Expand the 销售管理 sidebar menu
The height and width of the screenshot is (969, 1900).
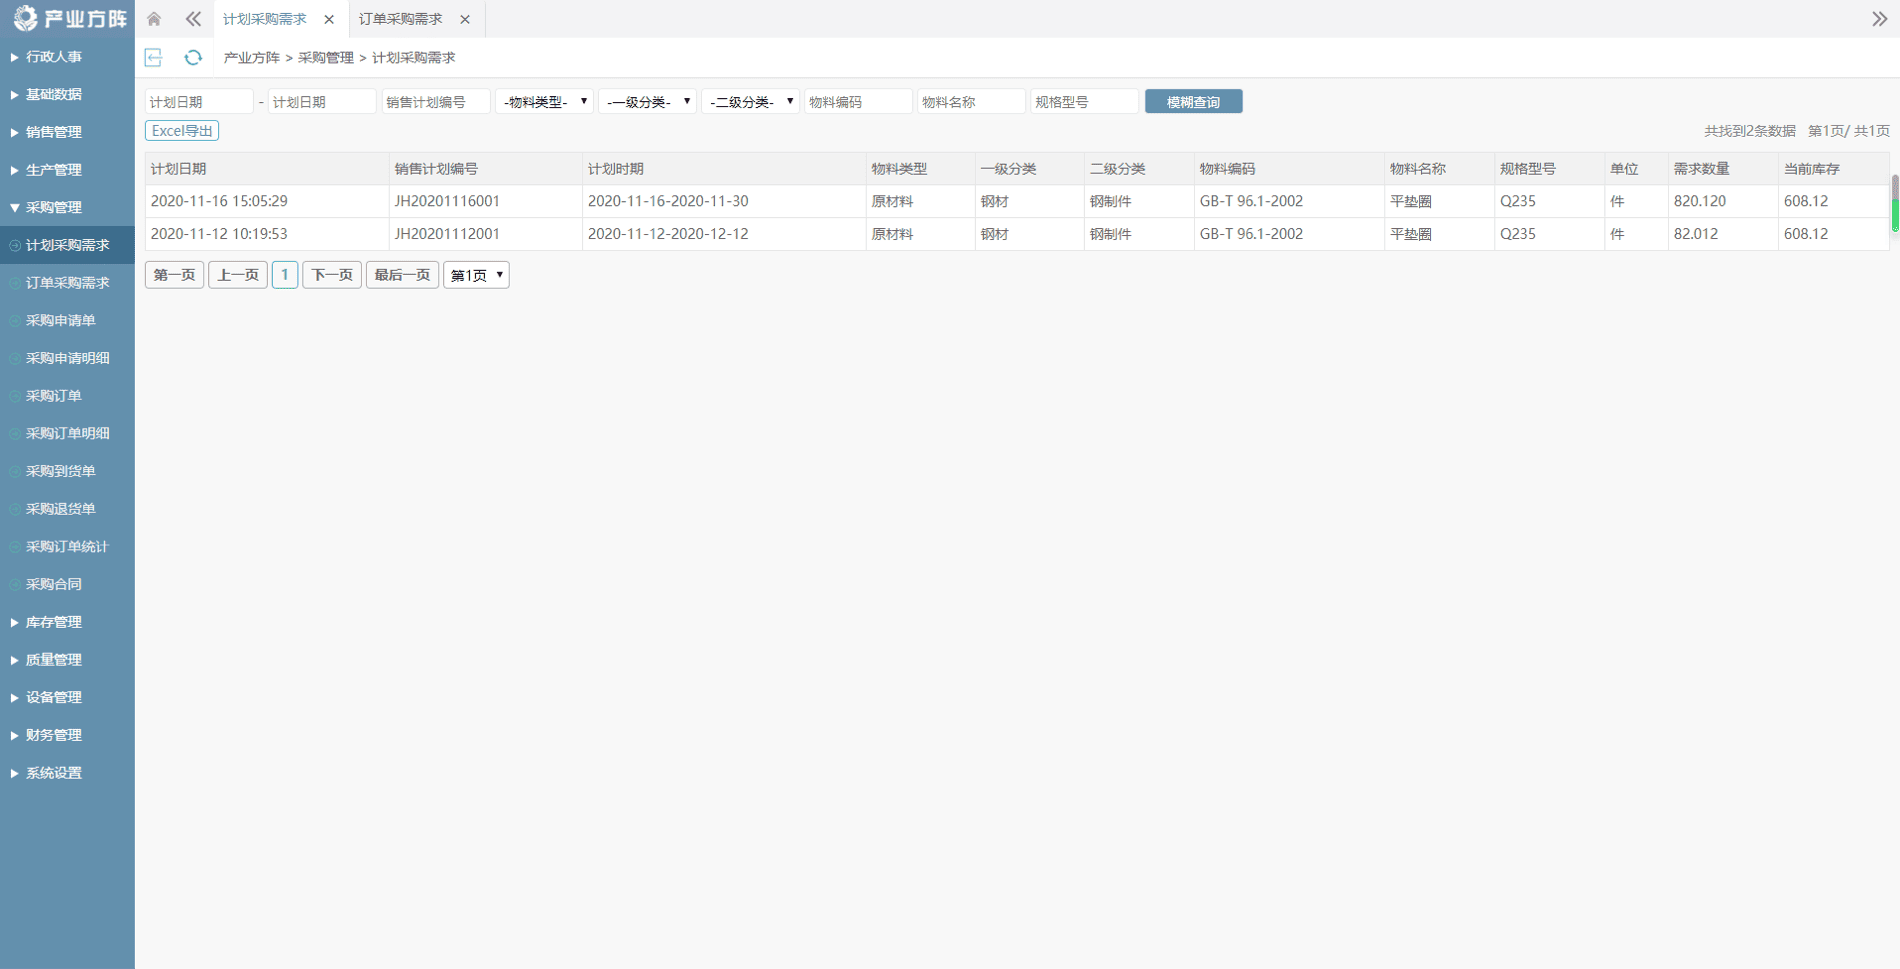[54, 132]
